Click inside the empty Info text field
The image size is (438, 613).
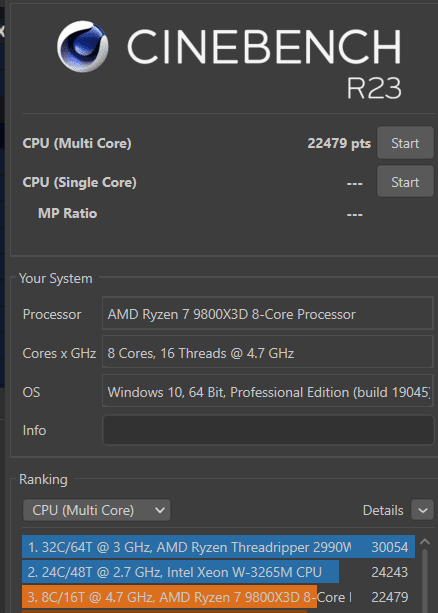[x=268, y=430]
